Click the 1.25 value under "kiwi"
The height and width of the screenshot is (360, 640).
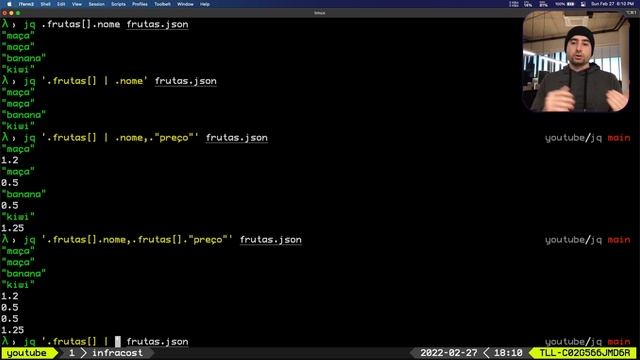coord(12,228)
